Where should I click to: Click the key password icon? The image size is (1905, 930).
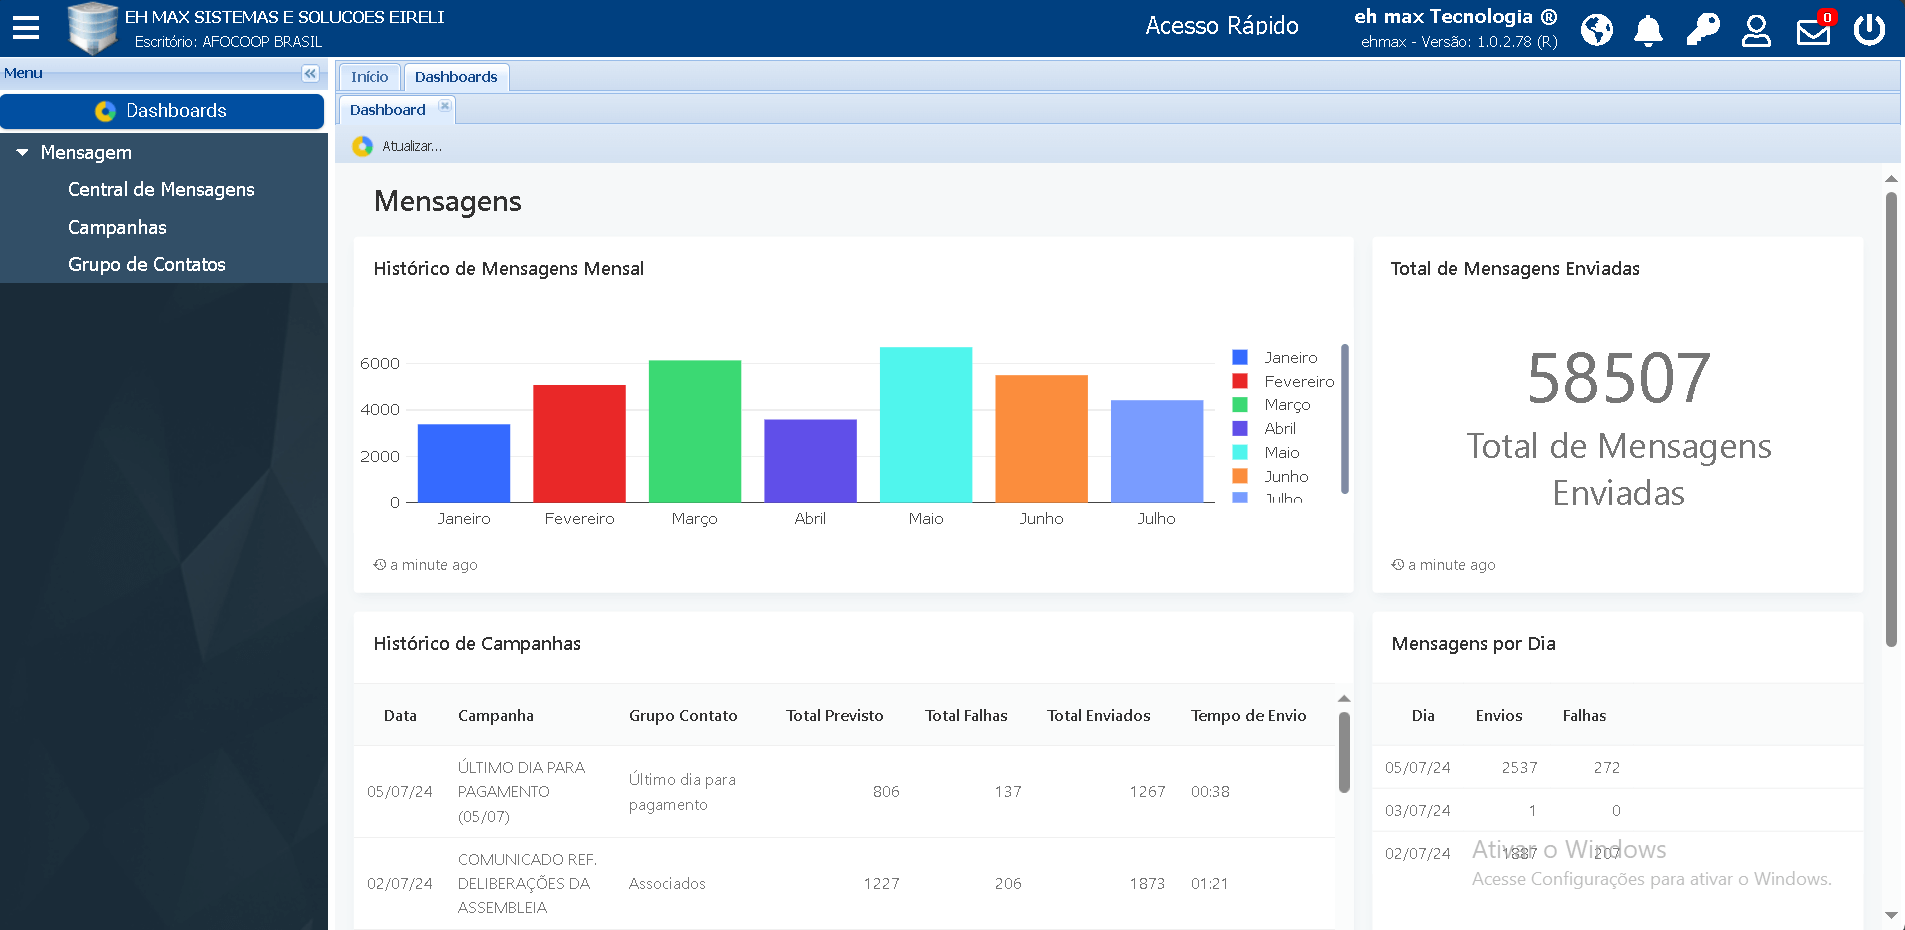click(1702, 30)
